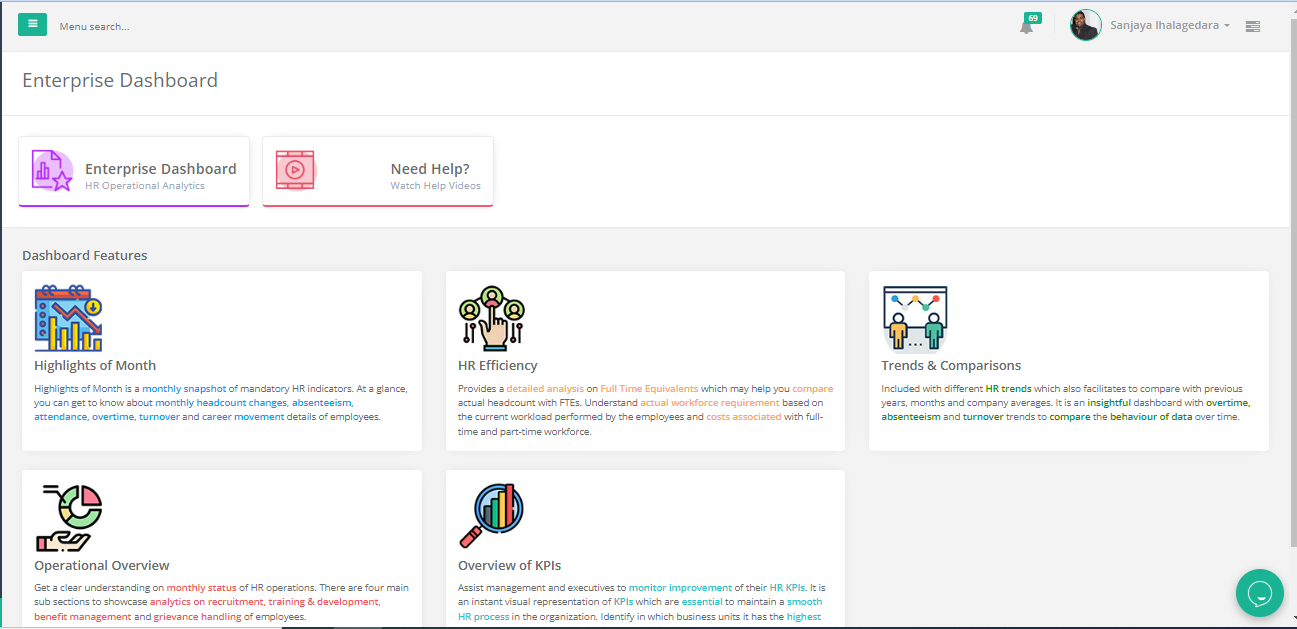Click 'benefit management' highlighted text
This screenshot has width=1297, height=629.
(x=83, y=616)
